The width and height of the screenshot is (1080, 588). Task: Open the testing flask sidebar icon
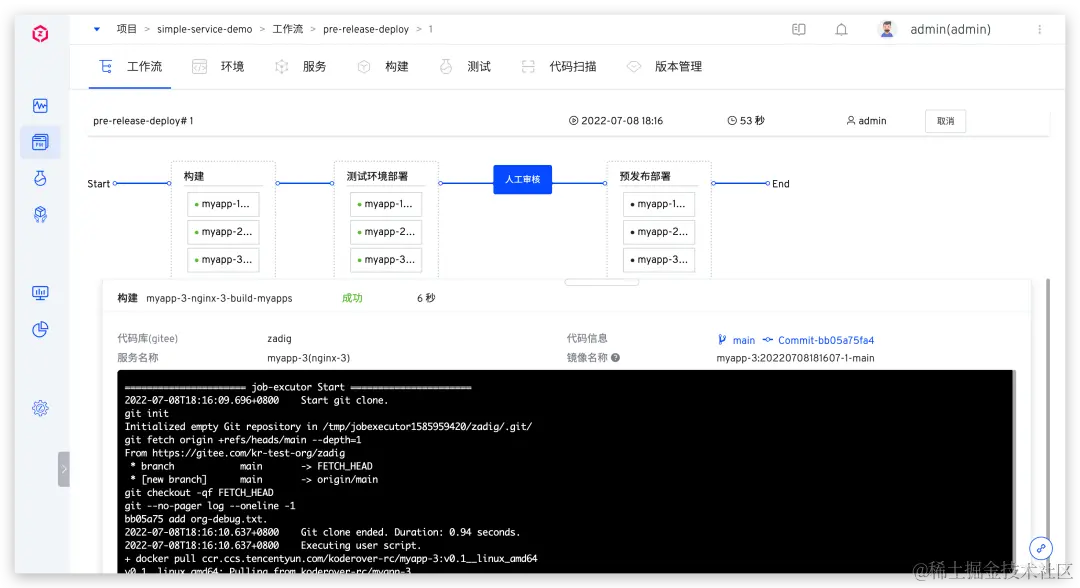40,178
